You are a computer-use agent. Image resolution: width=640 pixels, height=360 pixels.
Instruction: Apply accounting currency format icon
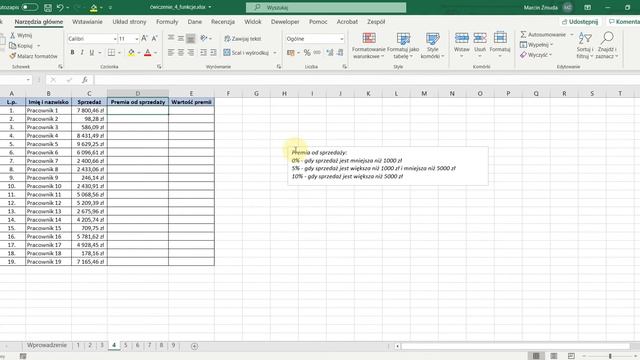click(x=291, y=53)
